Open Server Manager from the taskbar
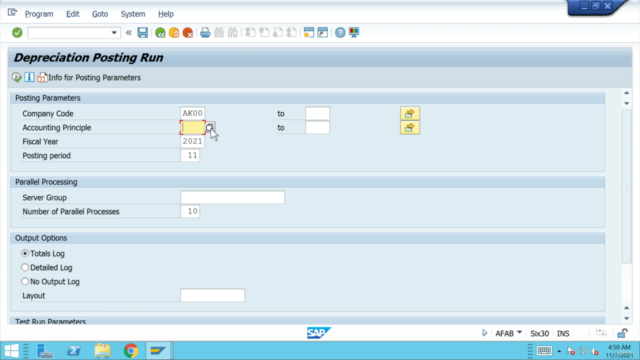Image resolution: width=640 pixels, height=360 pixels. [x=44, y=351]
